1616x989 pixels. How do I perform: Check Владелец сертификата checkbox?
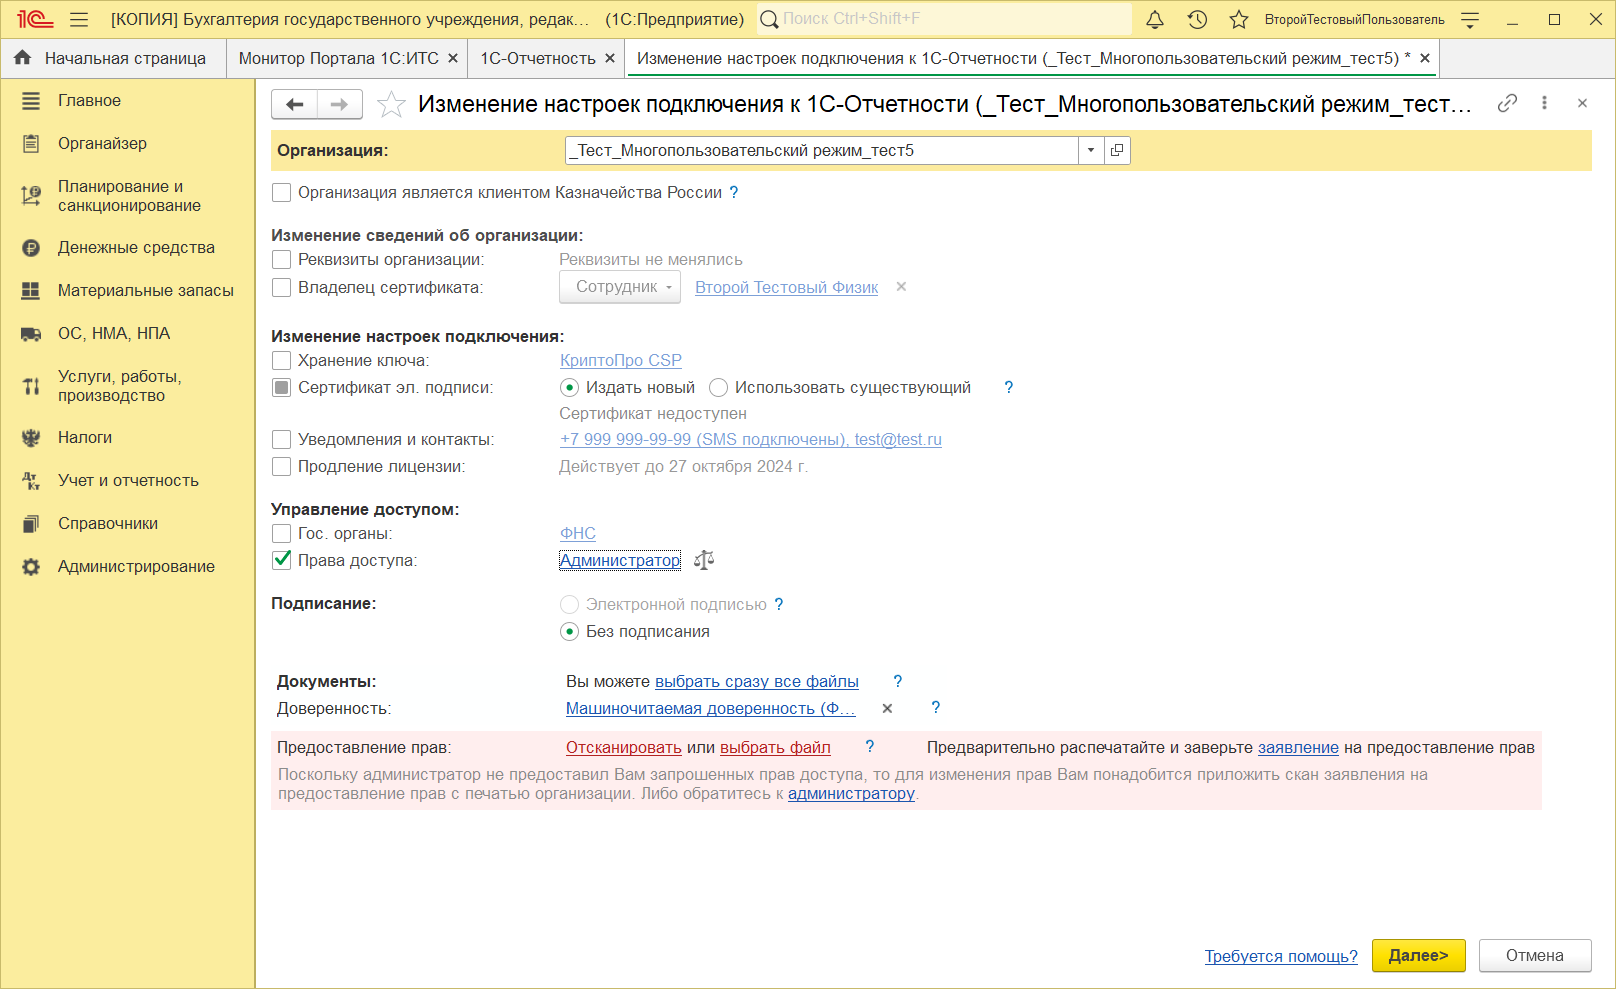[282, 288]
